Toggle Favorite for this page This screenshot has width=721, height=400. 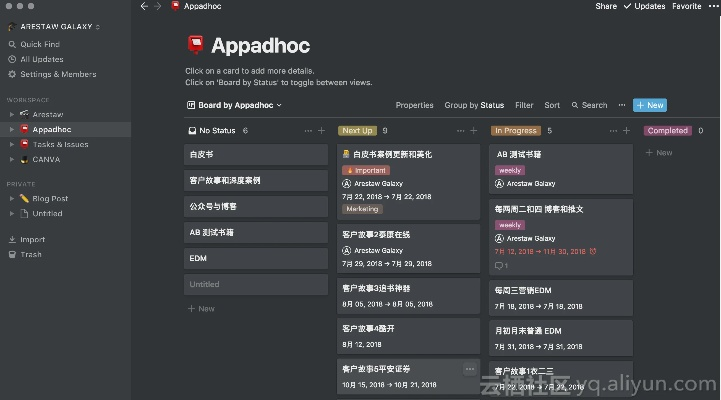[686, 6]
